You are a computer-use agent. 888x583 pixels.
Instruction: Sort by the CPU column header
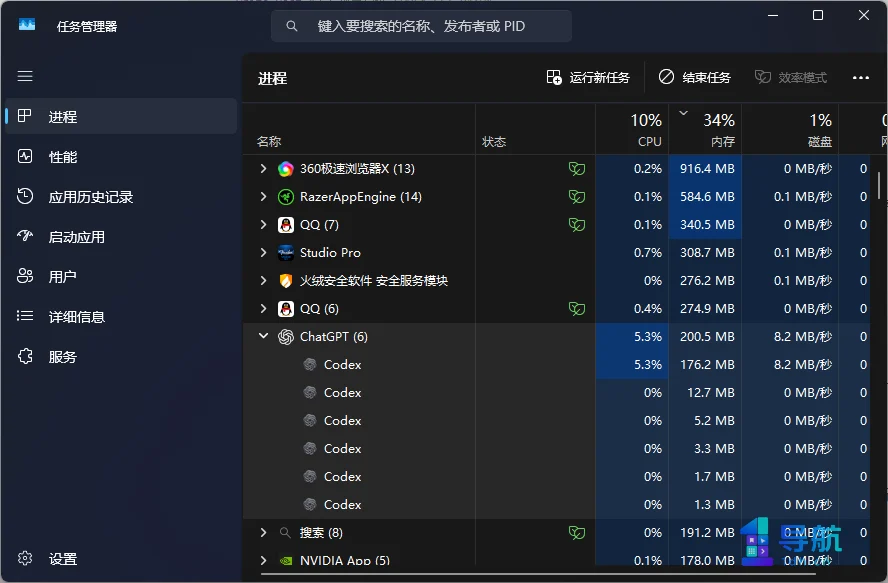click(x=632, y=129)
